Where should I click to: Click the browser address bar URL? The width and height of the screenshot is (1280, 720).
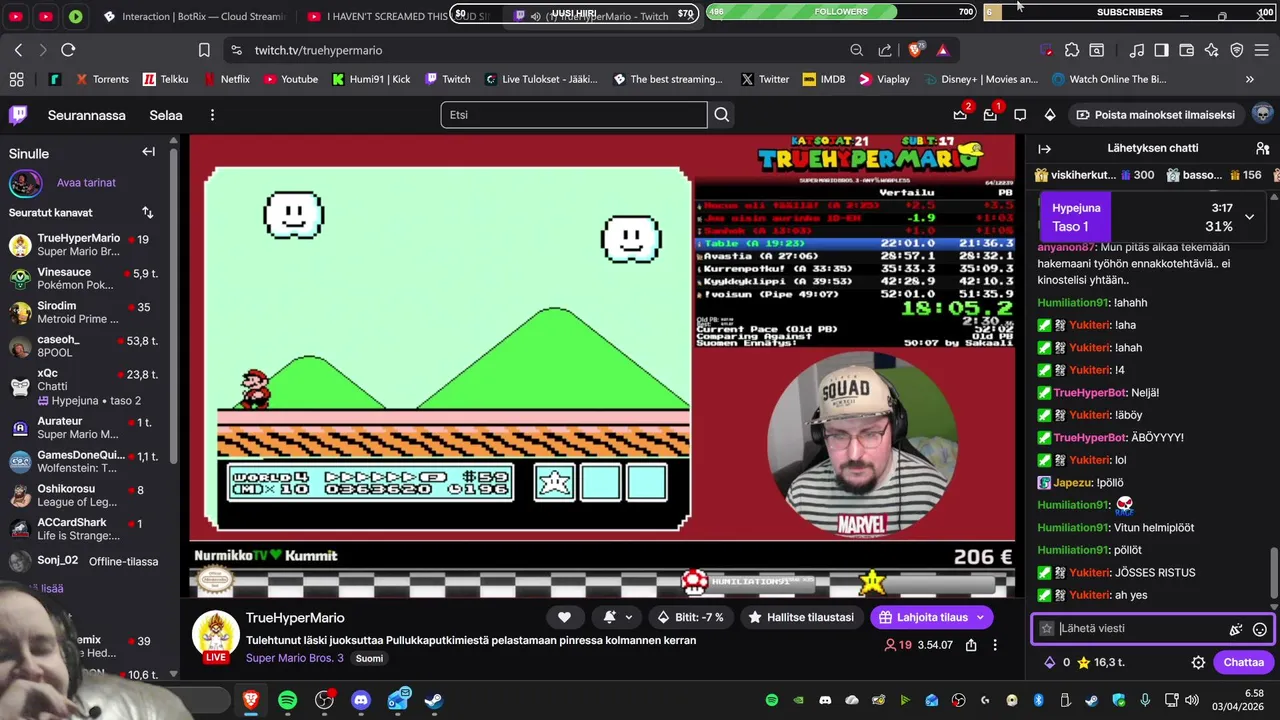point(318,50)
